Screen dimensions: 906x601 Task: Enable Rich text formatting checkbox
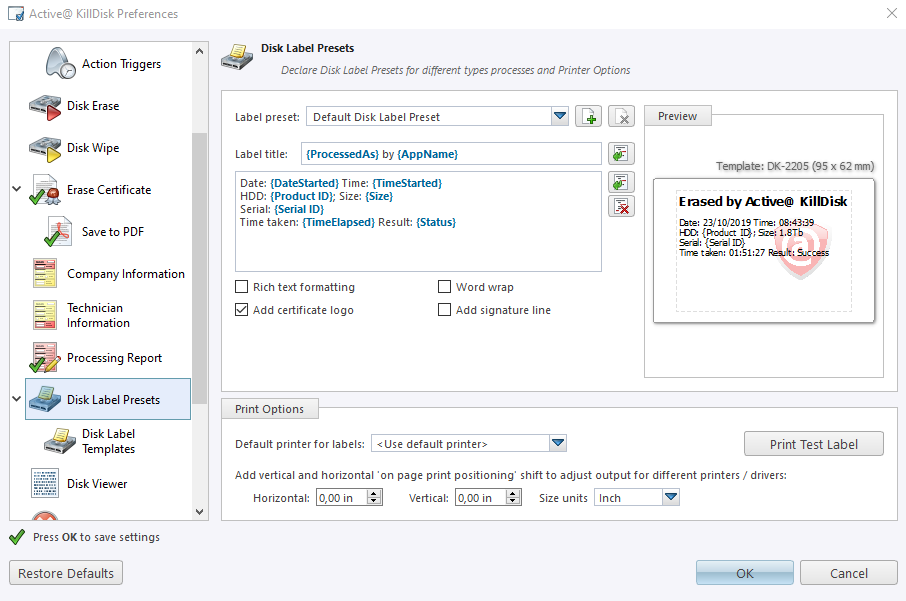click(x=242, y=287)
